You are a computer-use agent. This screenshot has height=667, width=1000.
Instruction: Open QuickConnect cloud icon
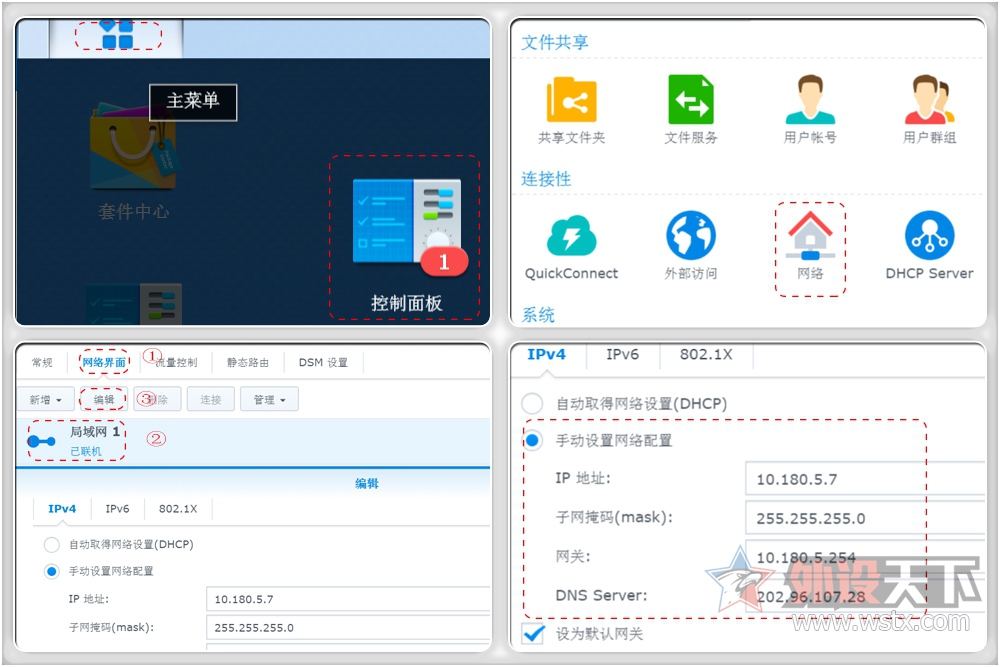point(571,236)
